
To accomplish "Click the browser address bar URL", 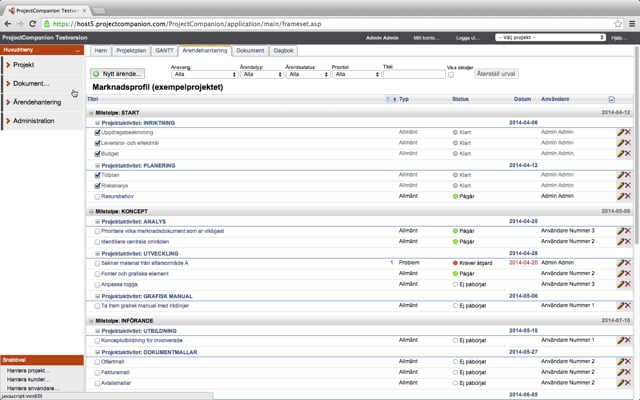I will (x=187, y=24).
